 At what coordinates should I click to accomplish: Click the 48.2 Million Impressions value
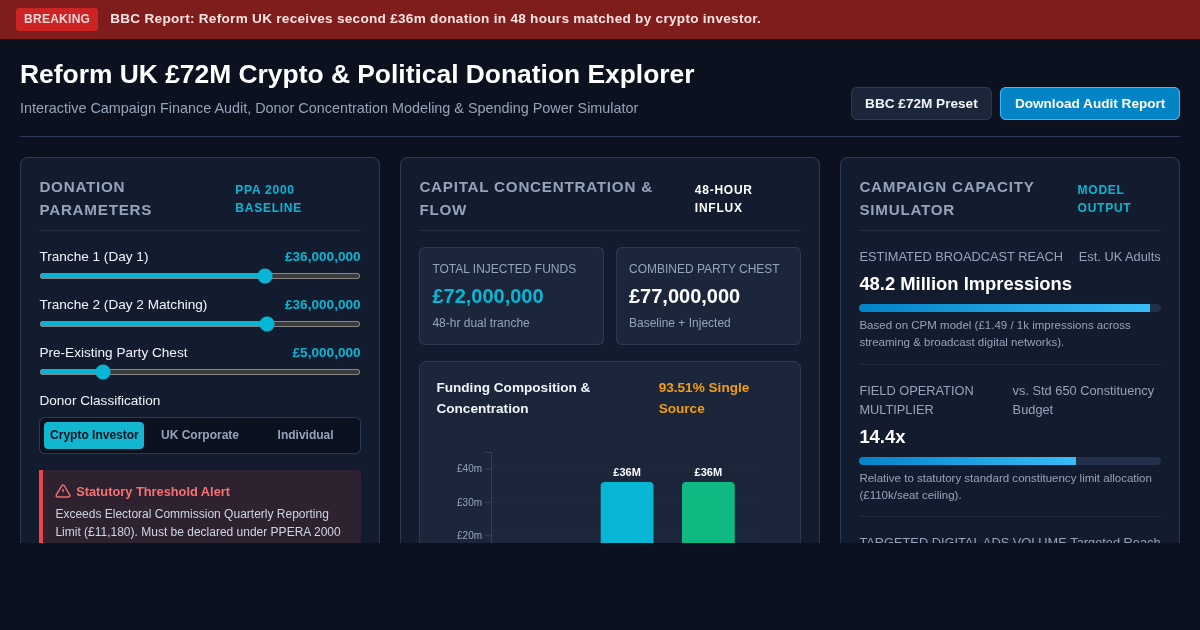tap(965, 284)
